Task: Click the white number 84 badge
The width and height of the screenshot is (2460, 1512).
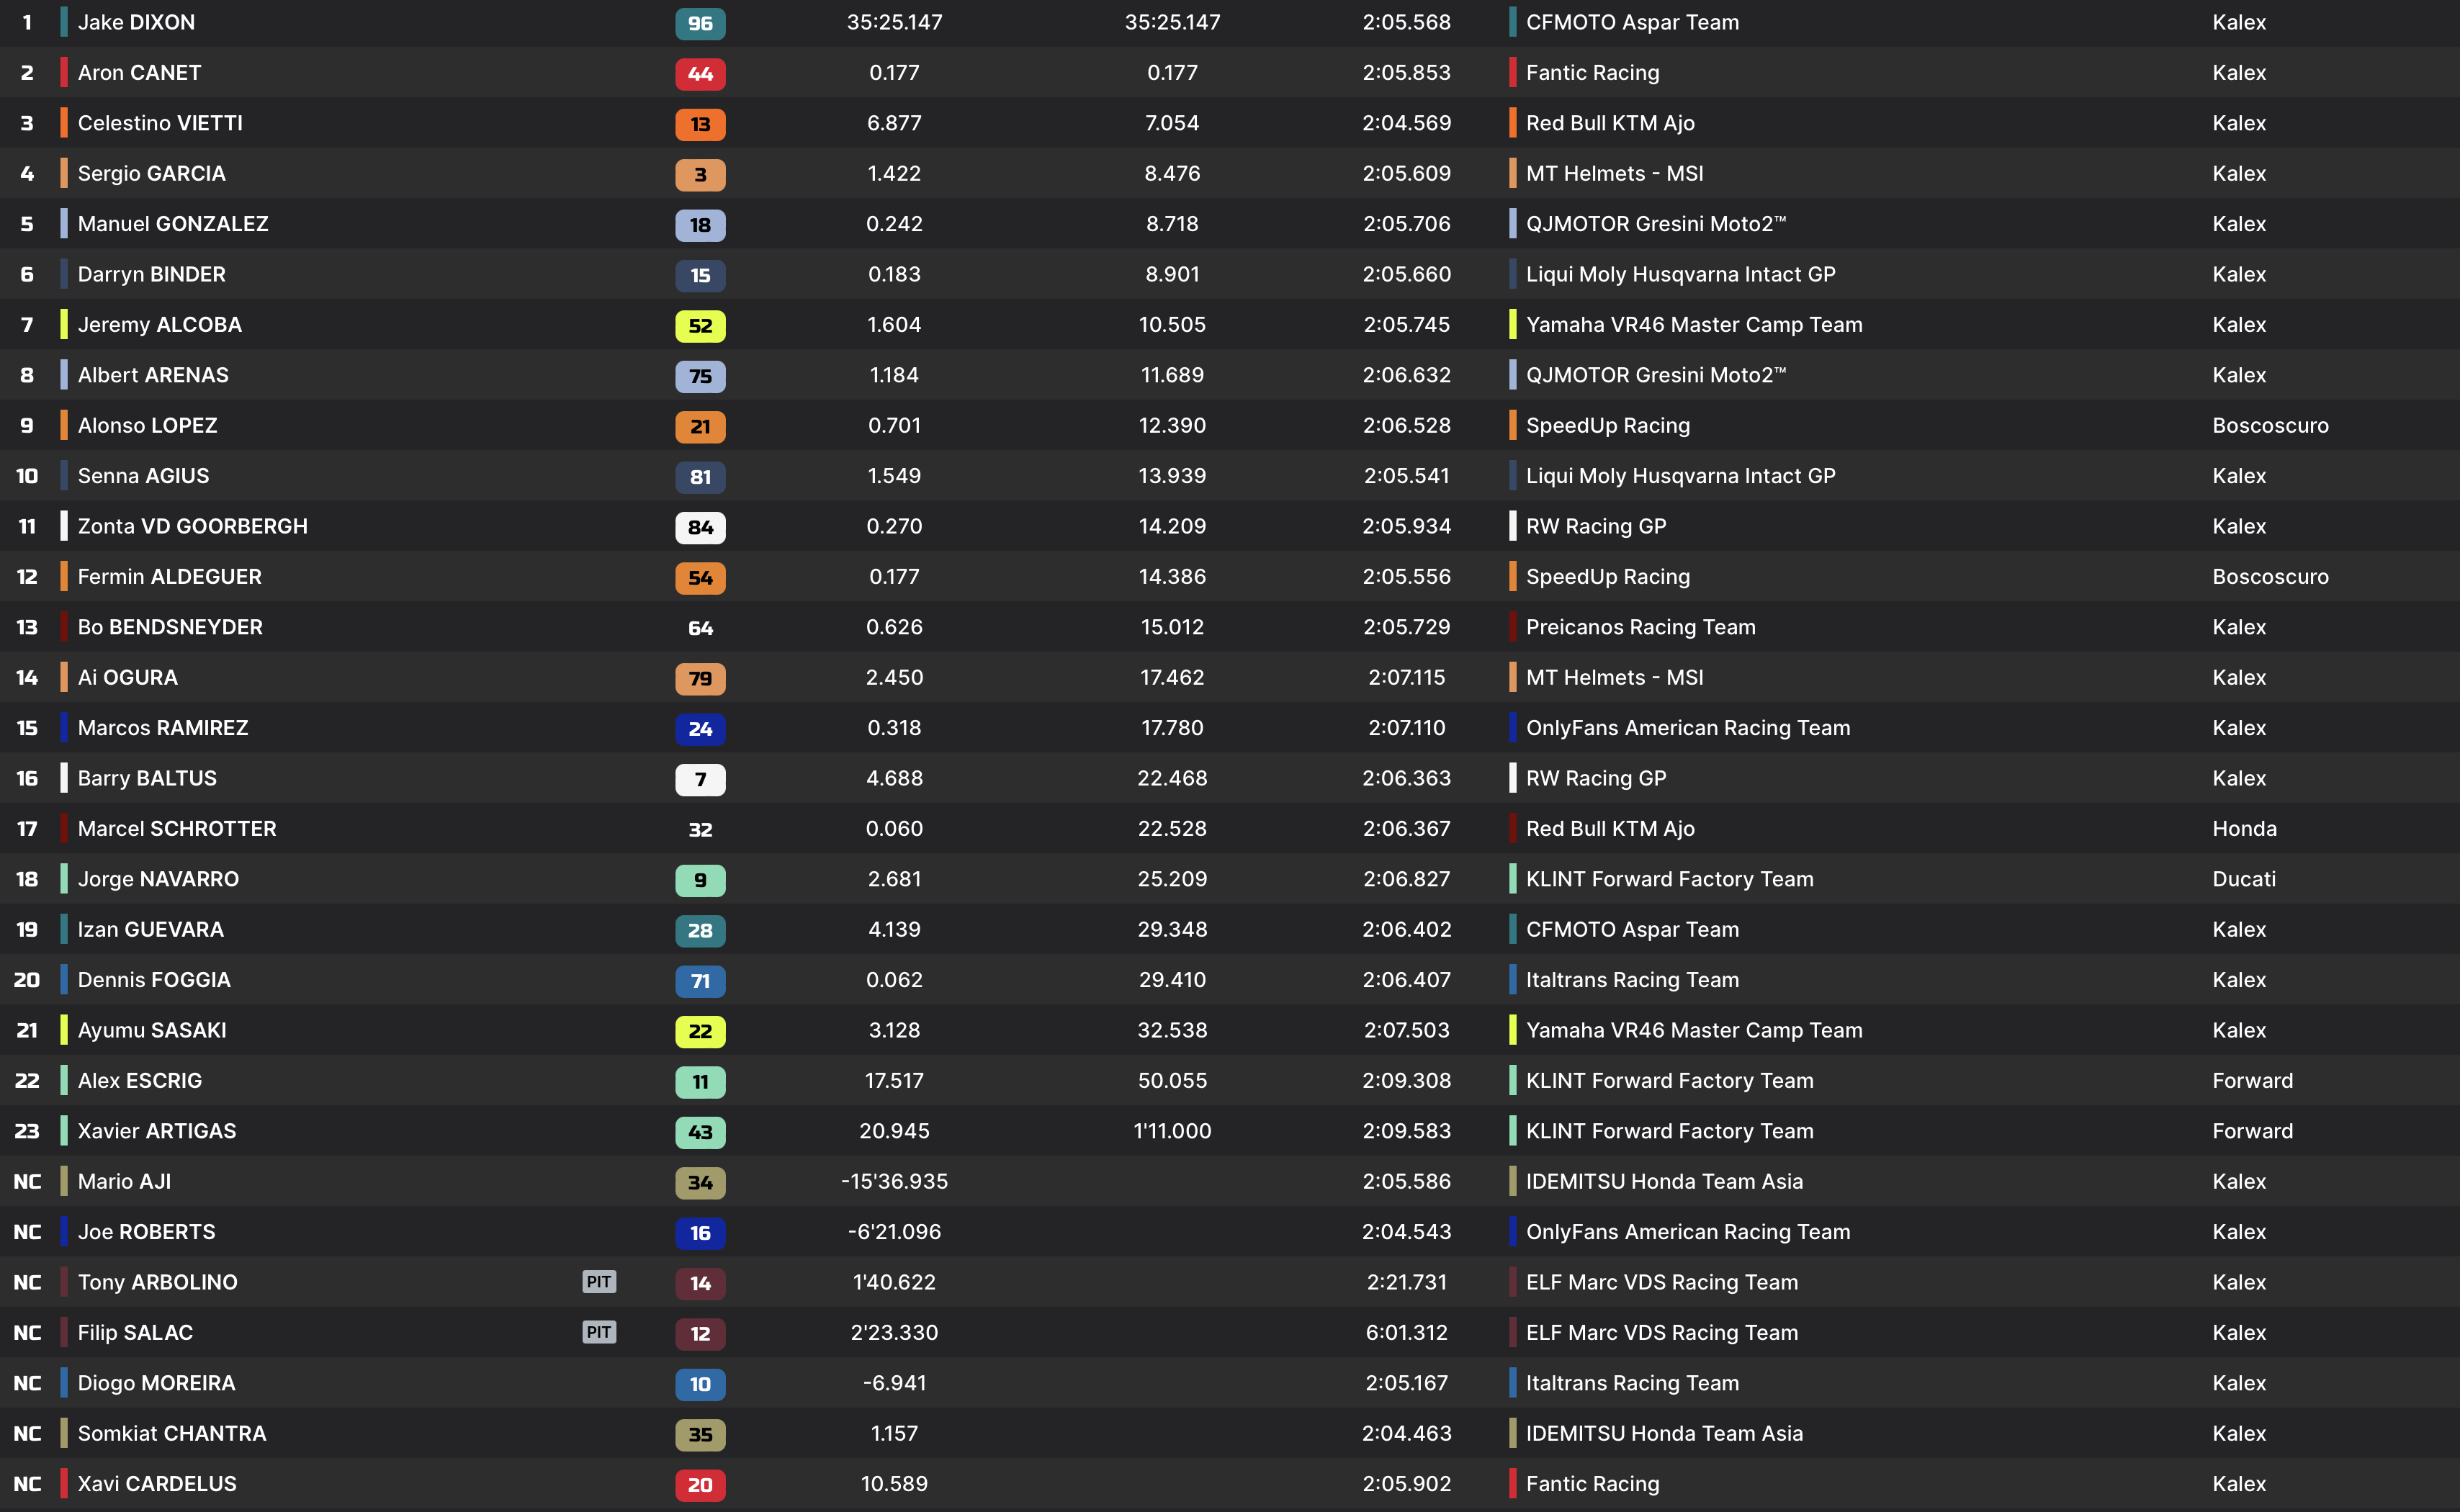Action: 700,527
